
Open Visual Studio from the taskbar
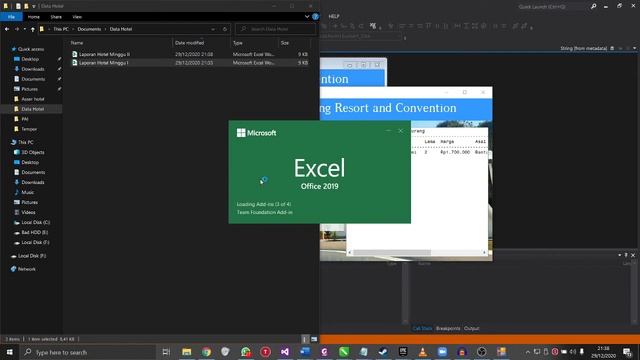click(285, 352)
